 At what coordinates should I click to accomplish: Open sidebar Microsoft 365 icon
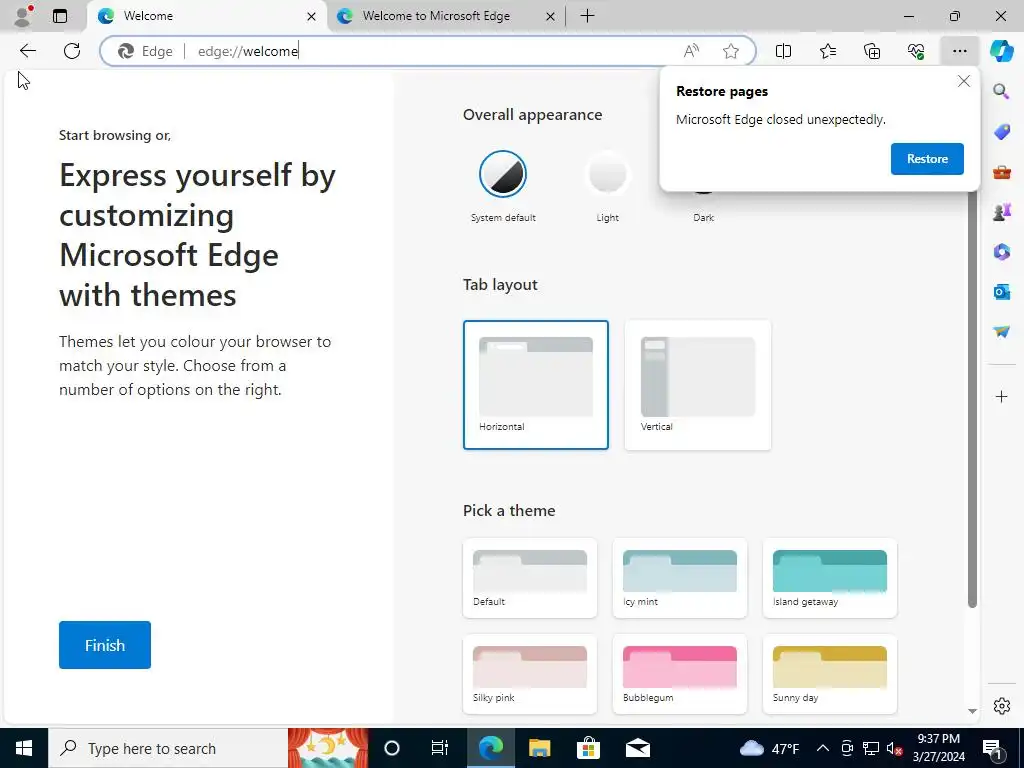(1001, 251)
